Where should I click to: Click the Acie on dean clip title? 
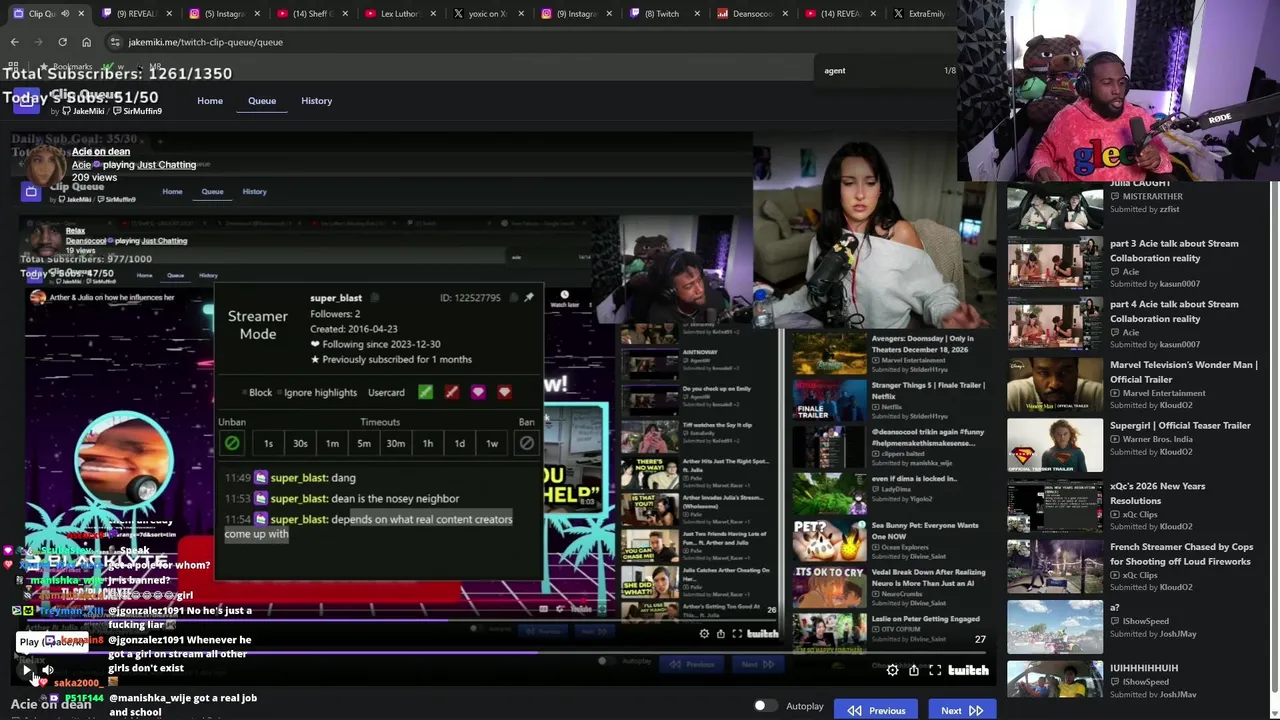(x=100, y=151)
